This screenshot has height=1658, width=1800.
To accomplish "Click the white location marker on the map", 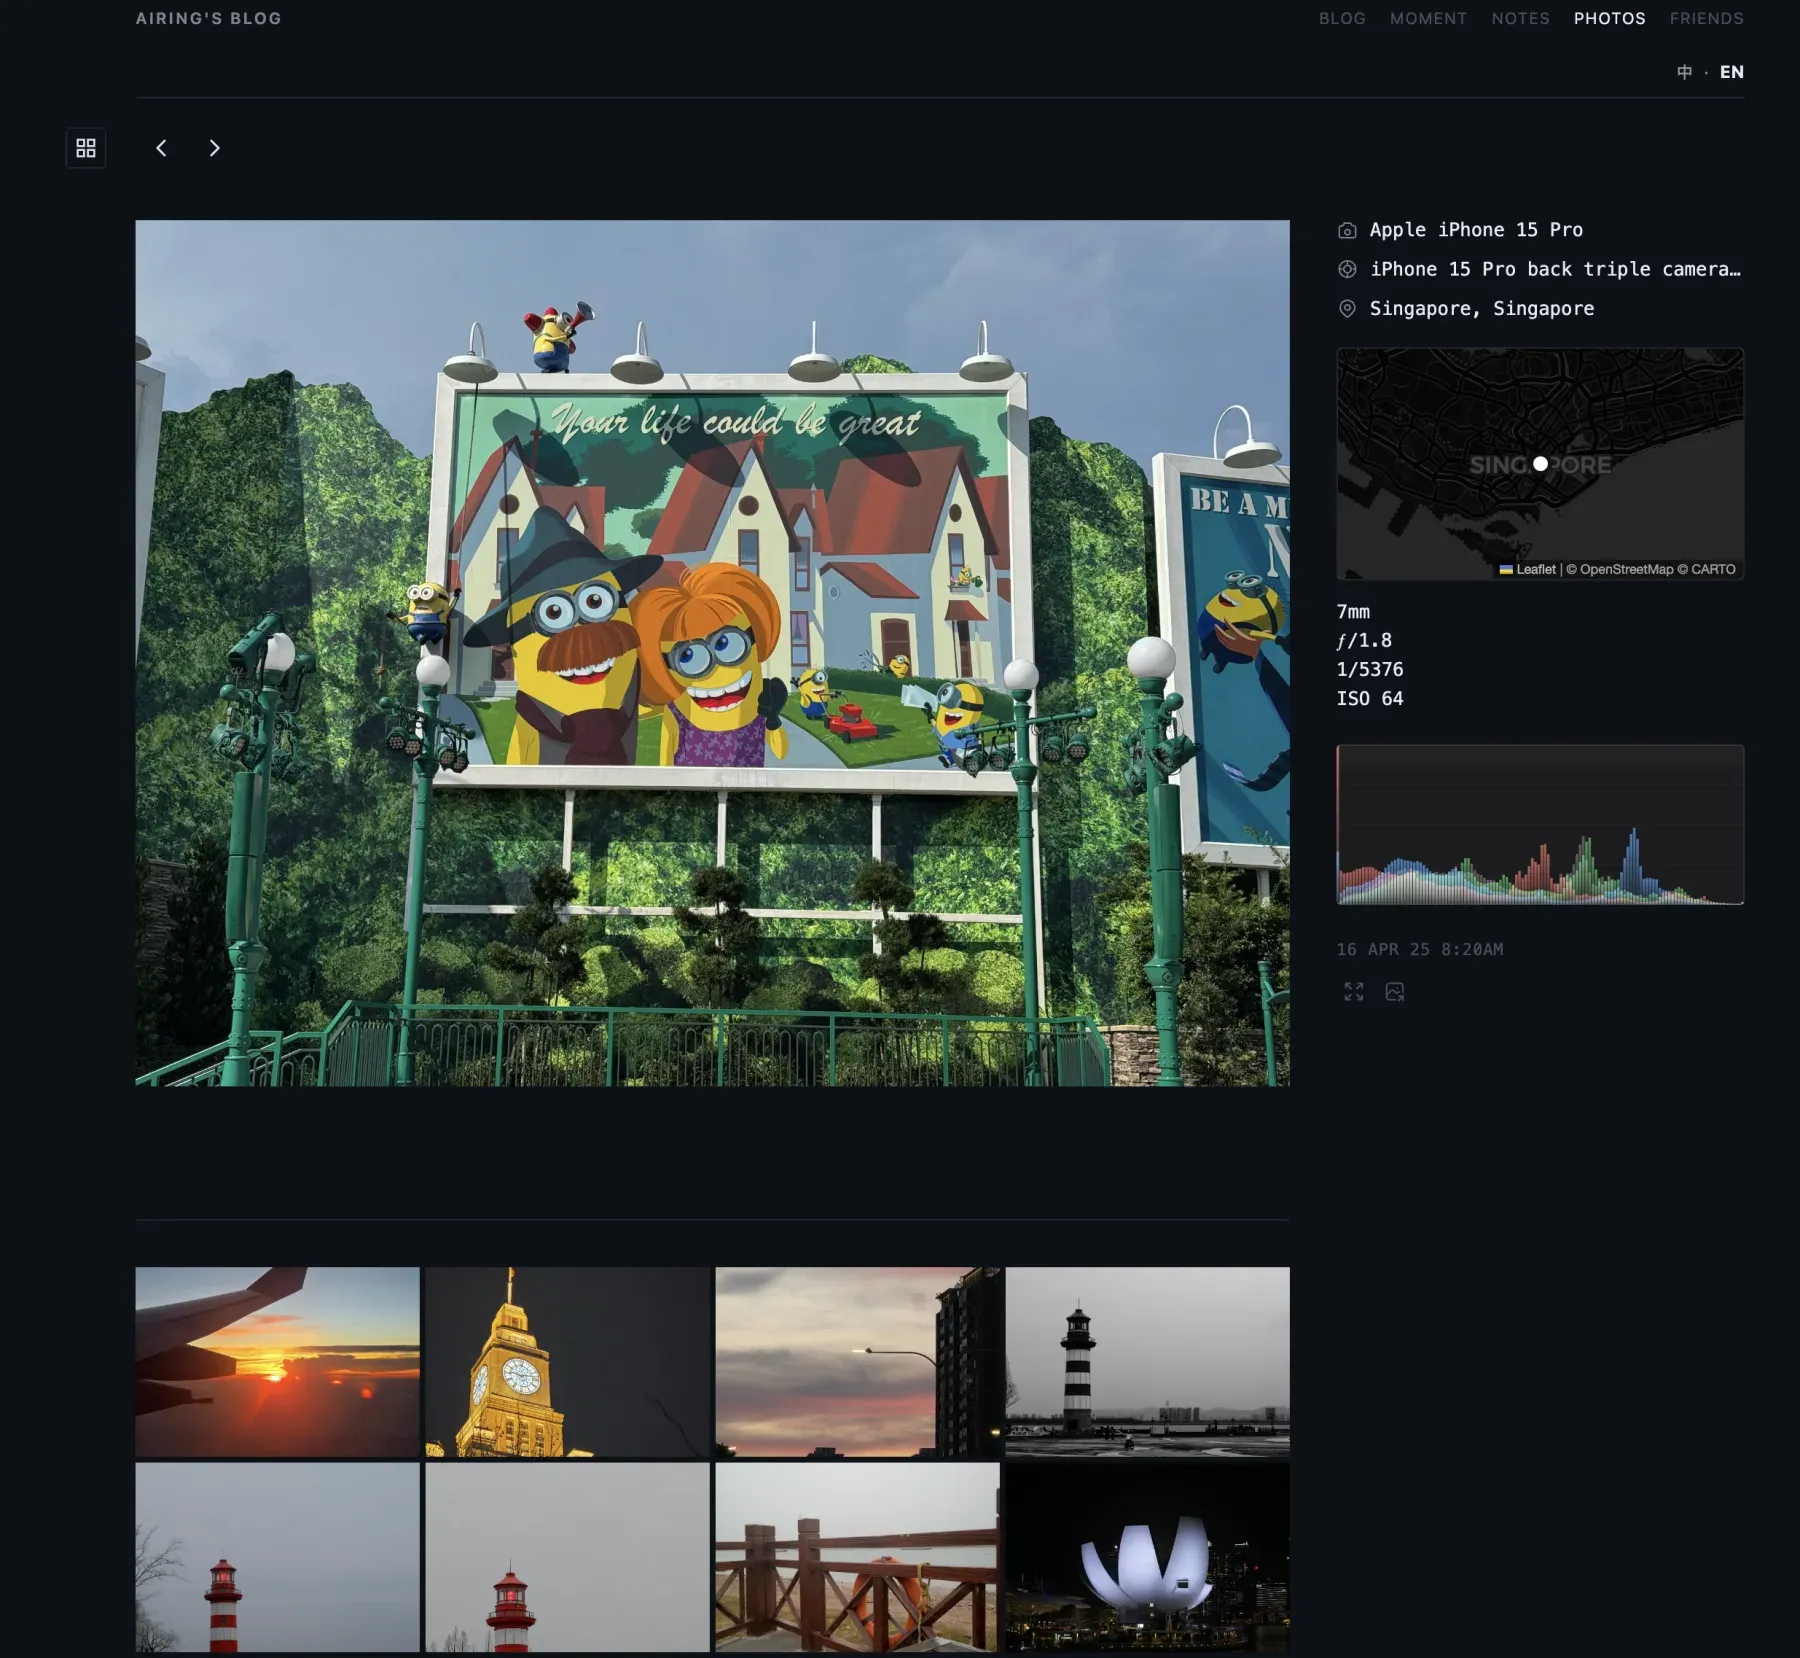I will (1540, 464).
